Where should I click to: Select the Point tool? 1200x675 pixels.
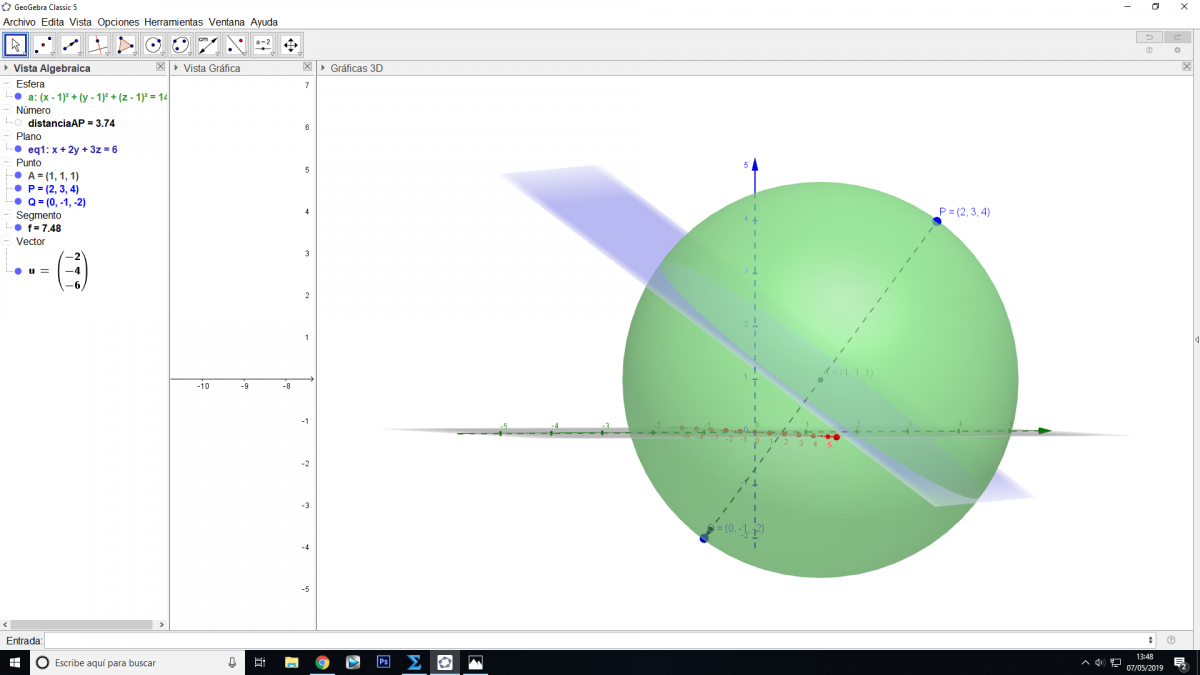(x=43, y=45)
